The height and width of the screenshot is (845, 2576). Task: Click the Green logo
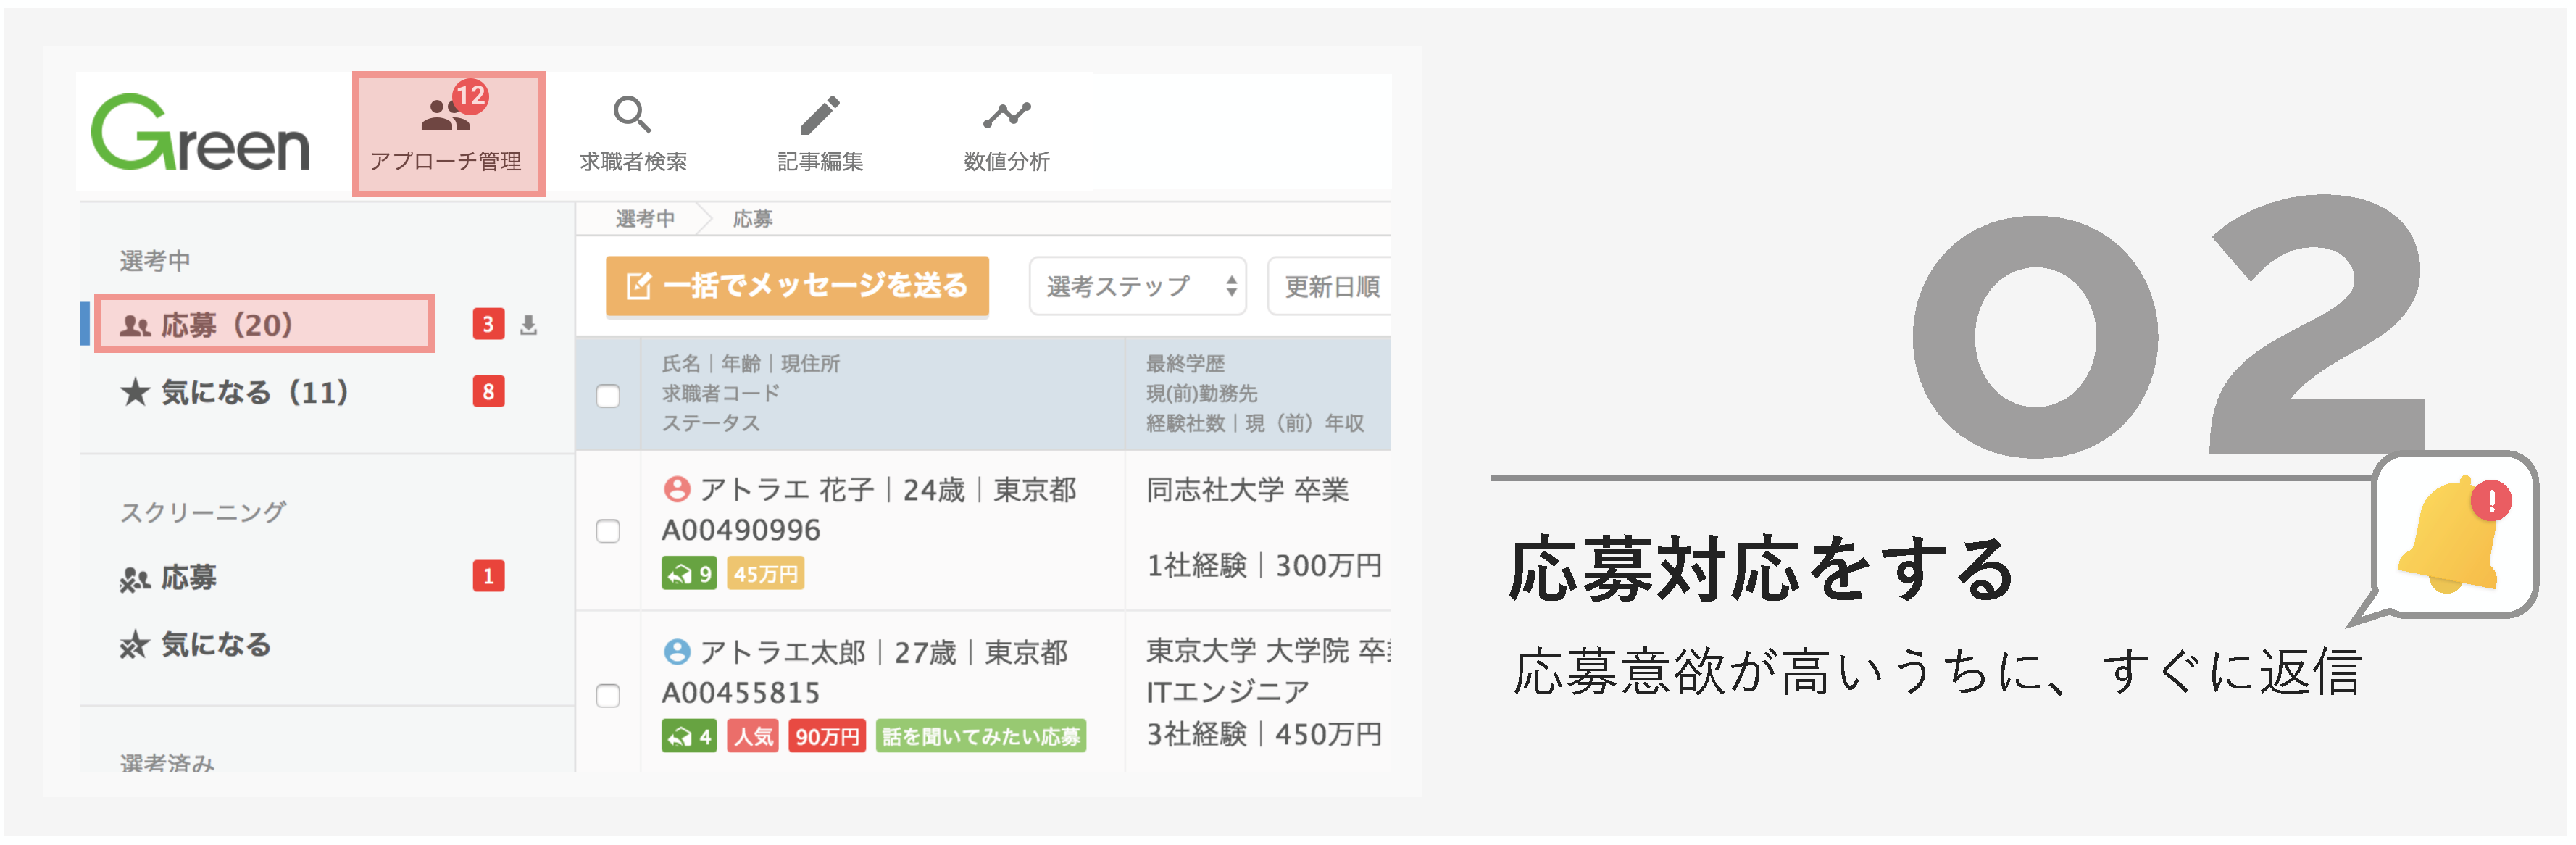pyautogui.click(x=200, y=133)
